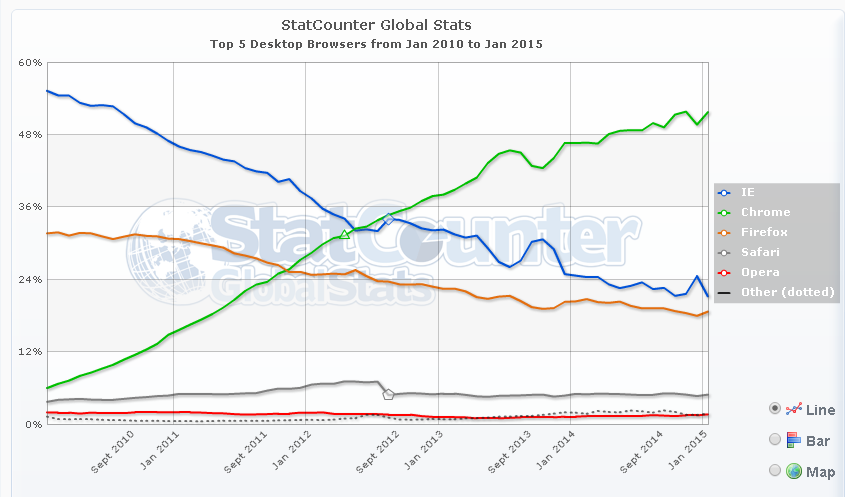Click the bar chart icon

[x=794, y=440]
